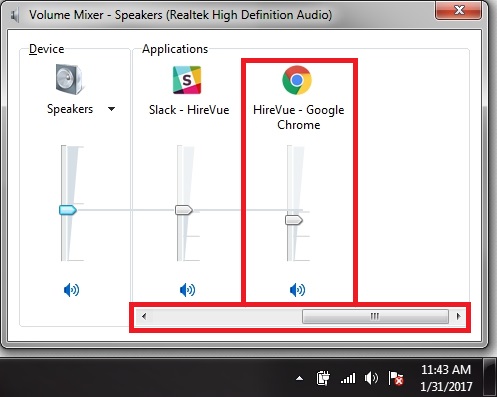Click the Speakers volume slider handle
The width and height of the screenshot is (497, 397).
click(68, 210)
